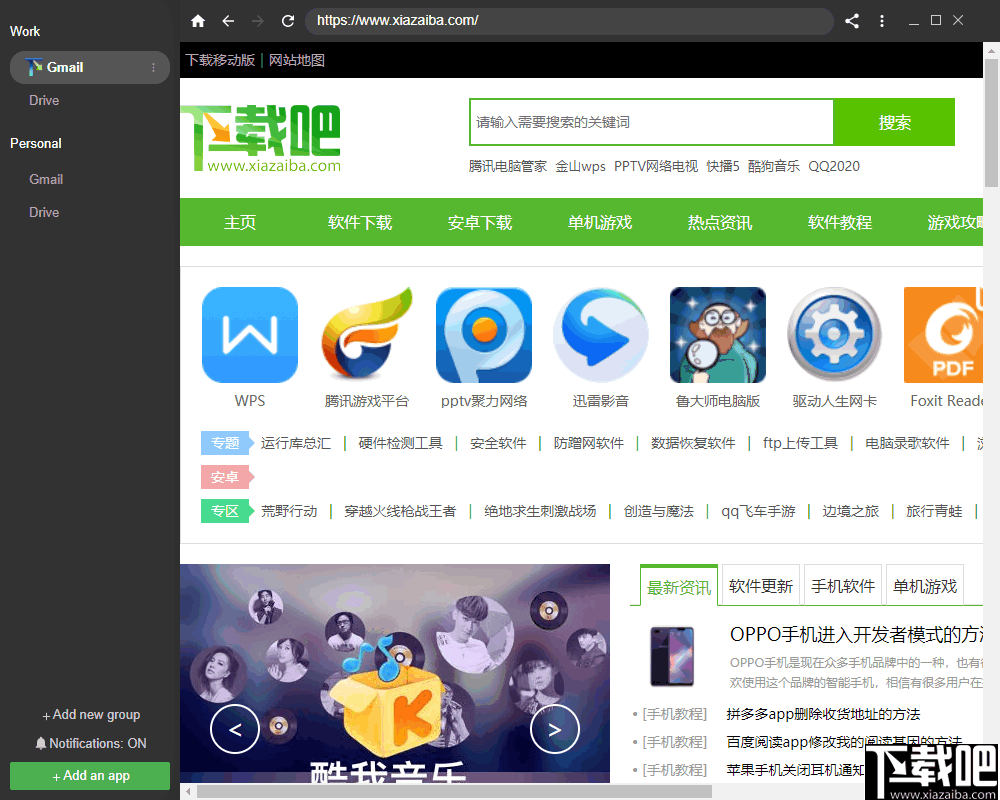Open the 热点资讯 navigation item

pos(719,223)
